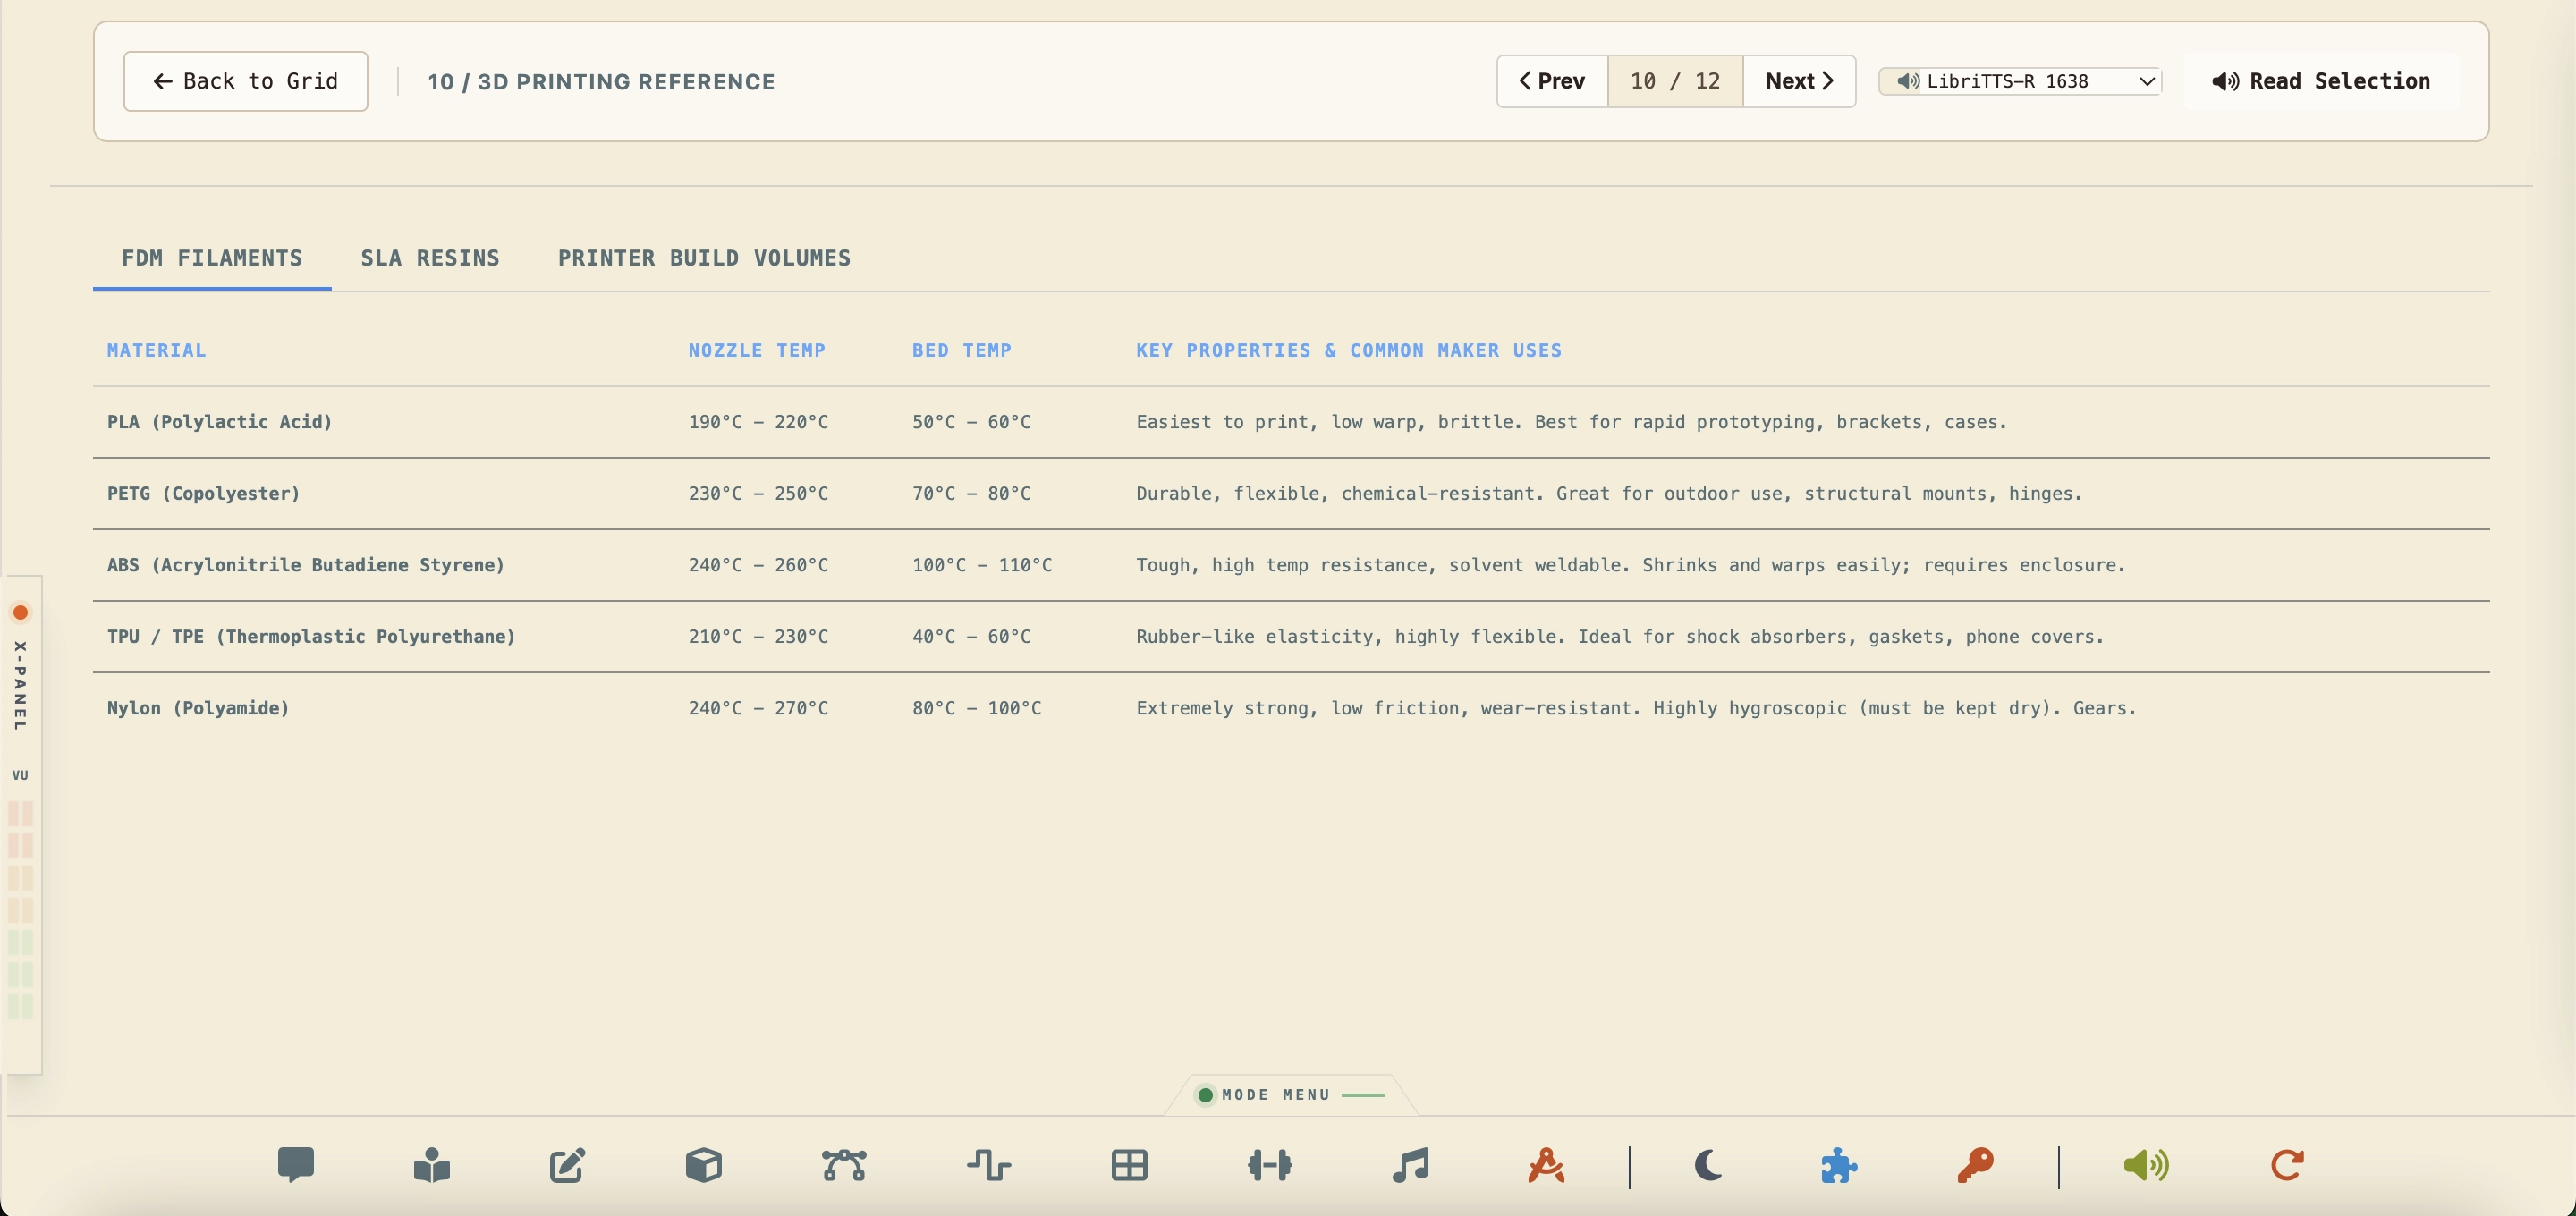Click the 100°C – 110°C bed temp cell
This screenshot has height=1216, width=2576.
click(x=982, y=565)
